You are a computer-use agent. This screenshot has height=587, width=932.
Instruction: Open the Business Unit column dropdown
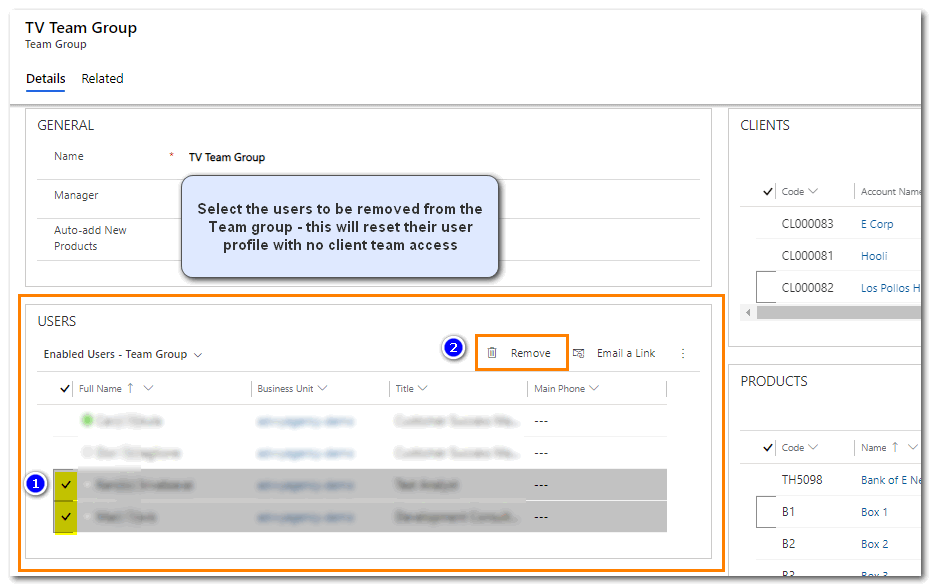[323, 388]
